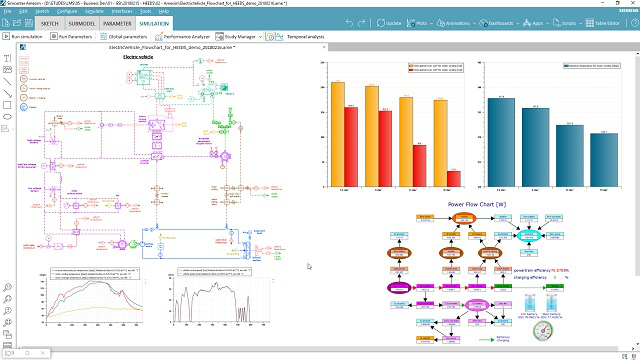Viewport: 640px width, 360px height.
Task: Expand the Plots dropdown arrow
Action: coord(431,23)
